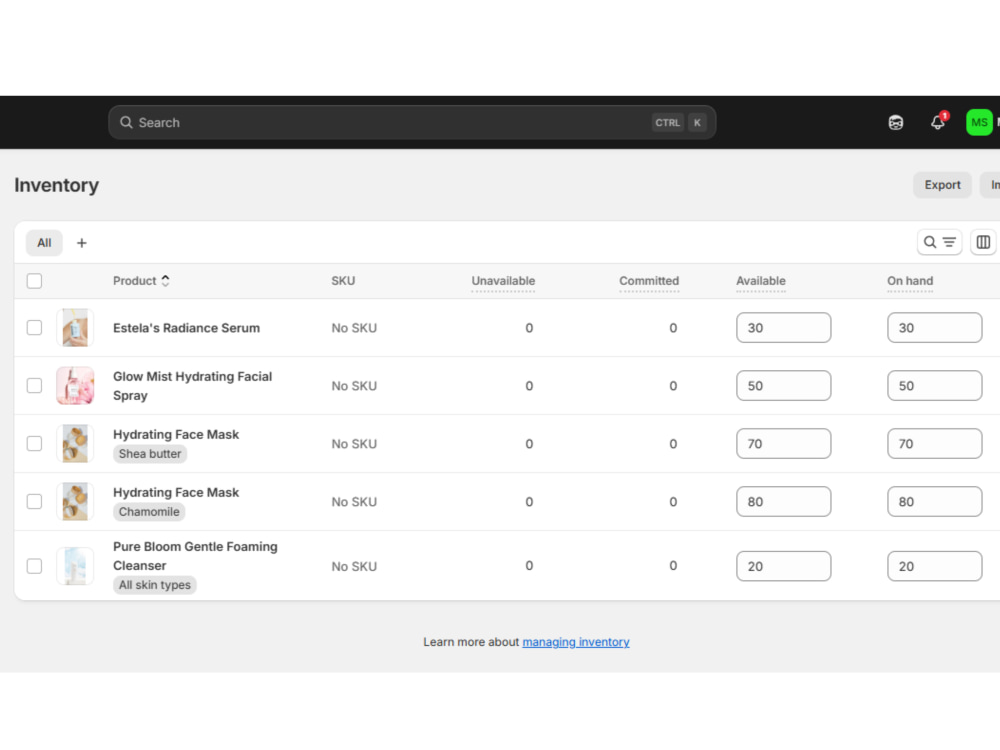Check Hydrating Face Mask Shea butter checkbox
Image resolution: width=1000 pixels, height=750 pixels.
[34, 444]
